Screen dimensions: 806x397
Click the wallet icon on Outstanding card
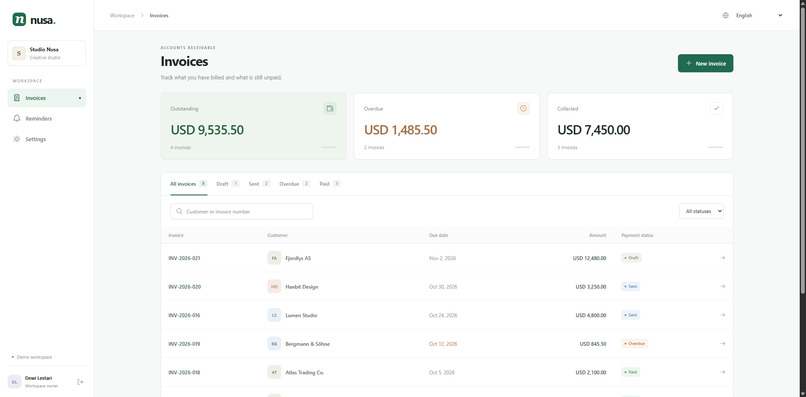329,109
